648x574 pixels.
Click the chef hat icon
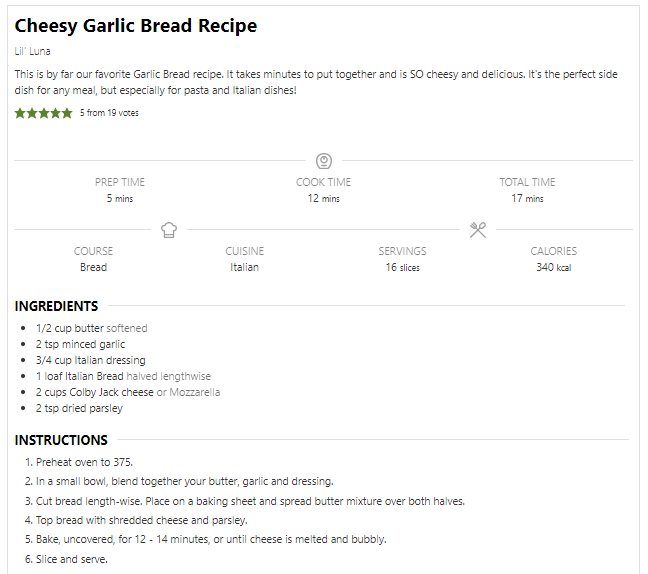pyautogui.click(x=169, y=230)
